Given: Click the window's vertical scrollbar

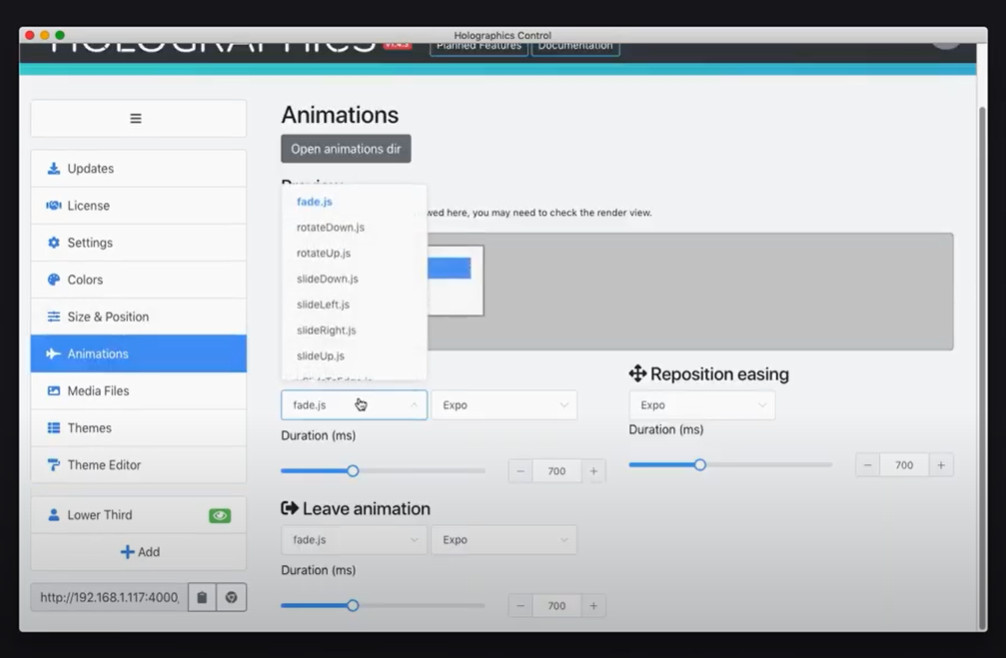Looking at the screenshot, I should 982,369.
